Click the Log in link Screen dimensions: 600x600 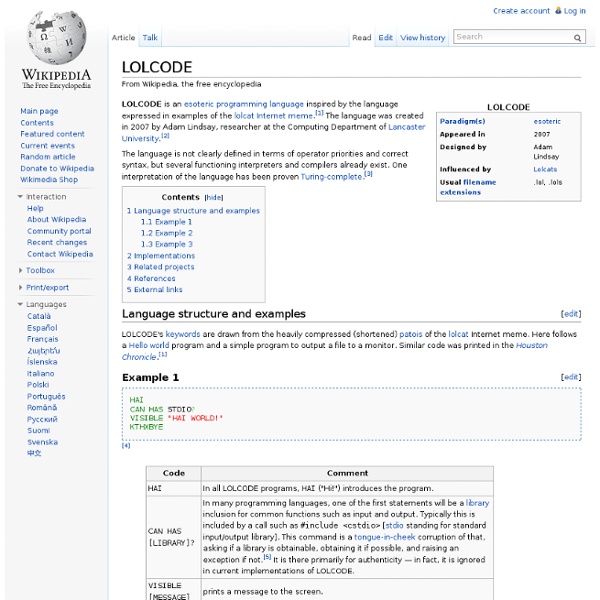[x=574, y=11]
